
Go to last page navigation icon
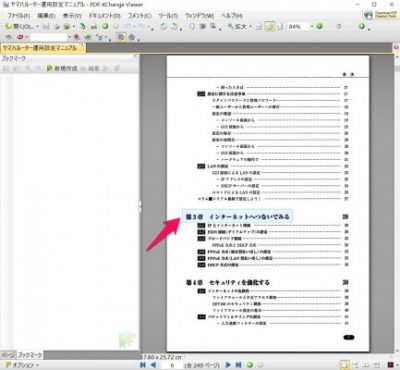pyautogui.click(x=239, y=365)
